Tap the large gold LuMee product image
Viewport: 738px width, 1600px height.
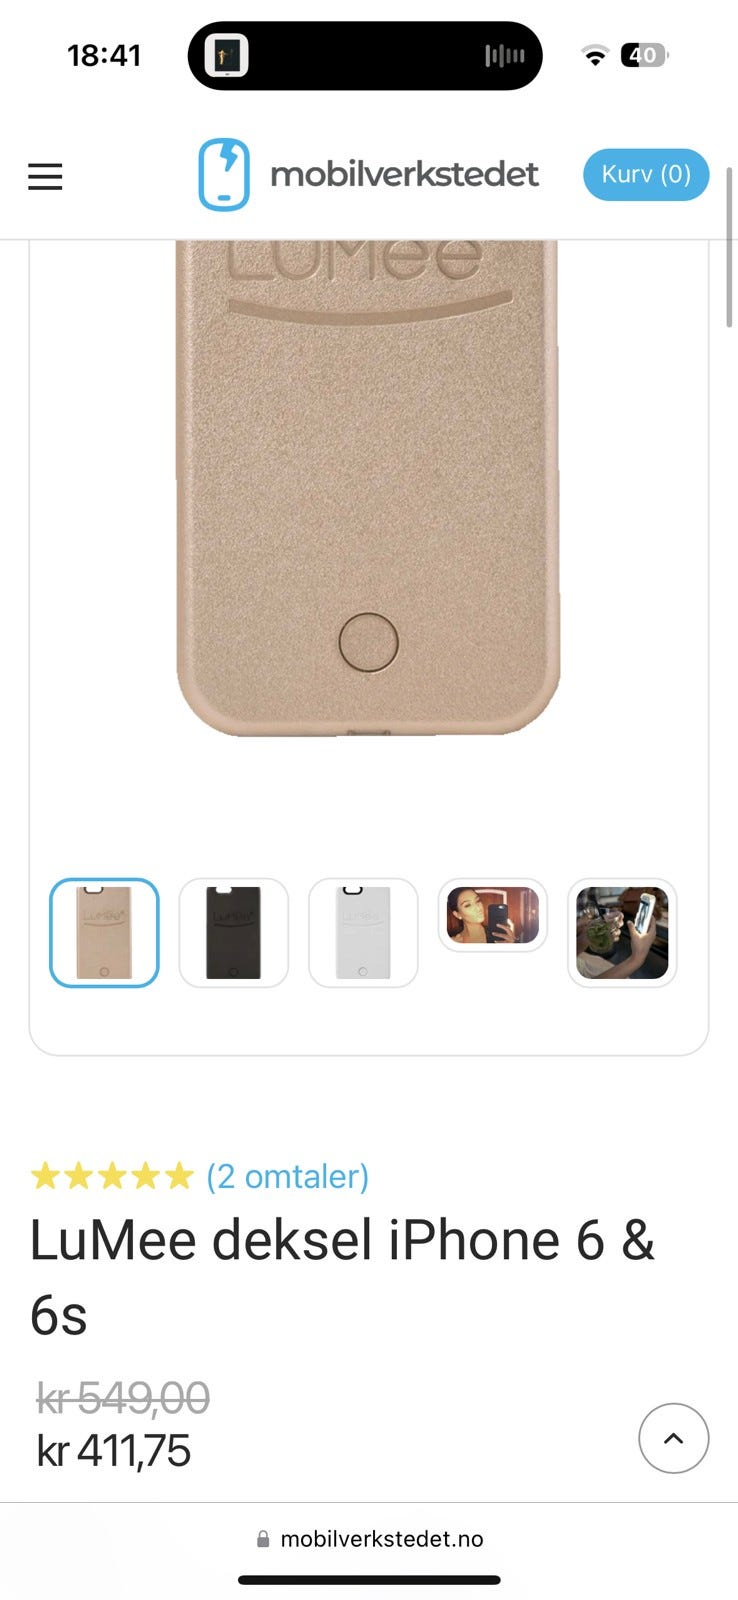pyautogui.click(x=368, y=487)
